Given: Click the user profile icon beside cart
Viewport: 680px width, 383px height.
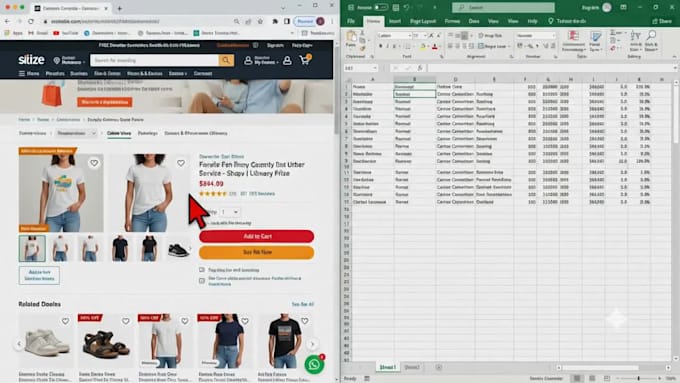Looking at the screenshot, I should pyautogui.click(x=287, y=61).
